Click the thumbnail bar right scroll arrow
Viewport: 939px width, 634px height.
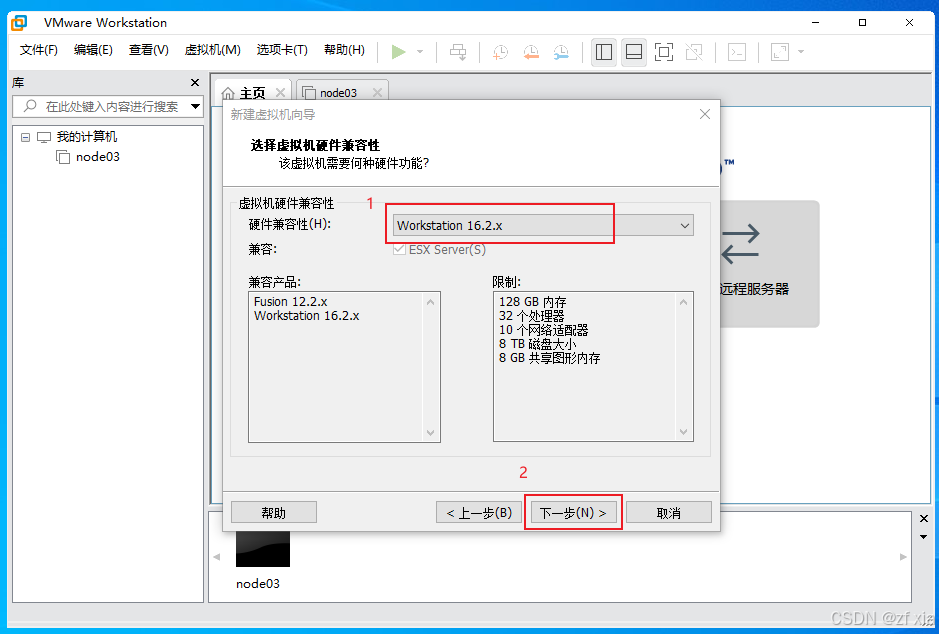903,557
